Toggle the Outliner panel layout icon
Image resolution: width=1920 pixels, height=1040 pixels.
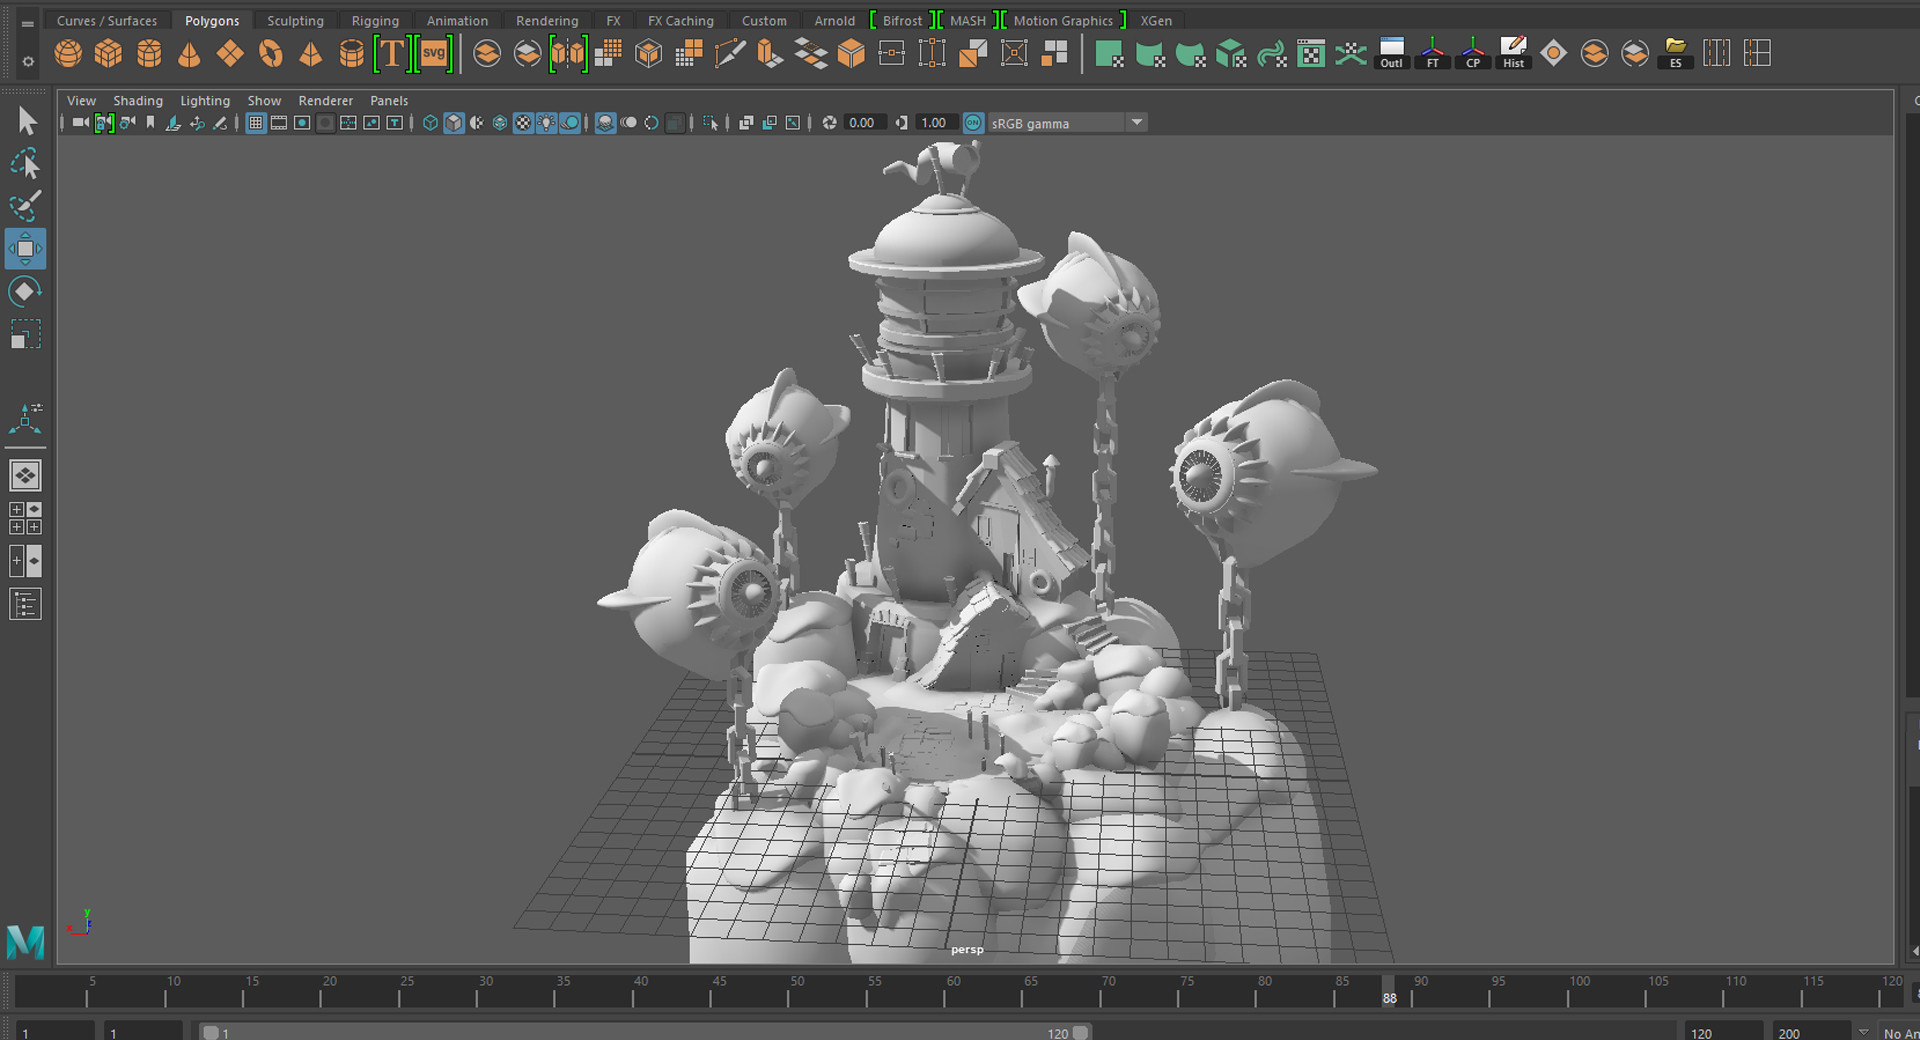[26, 604]
